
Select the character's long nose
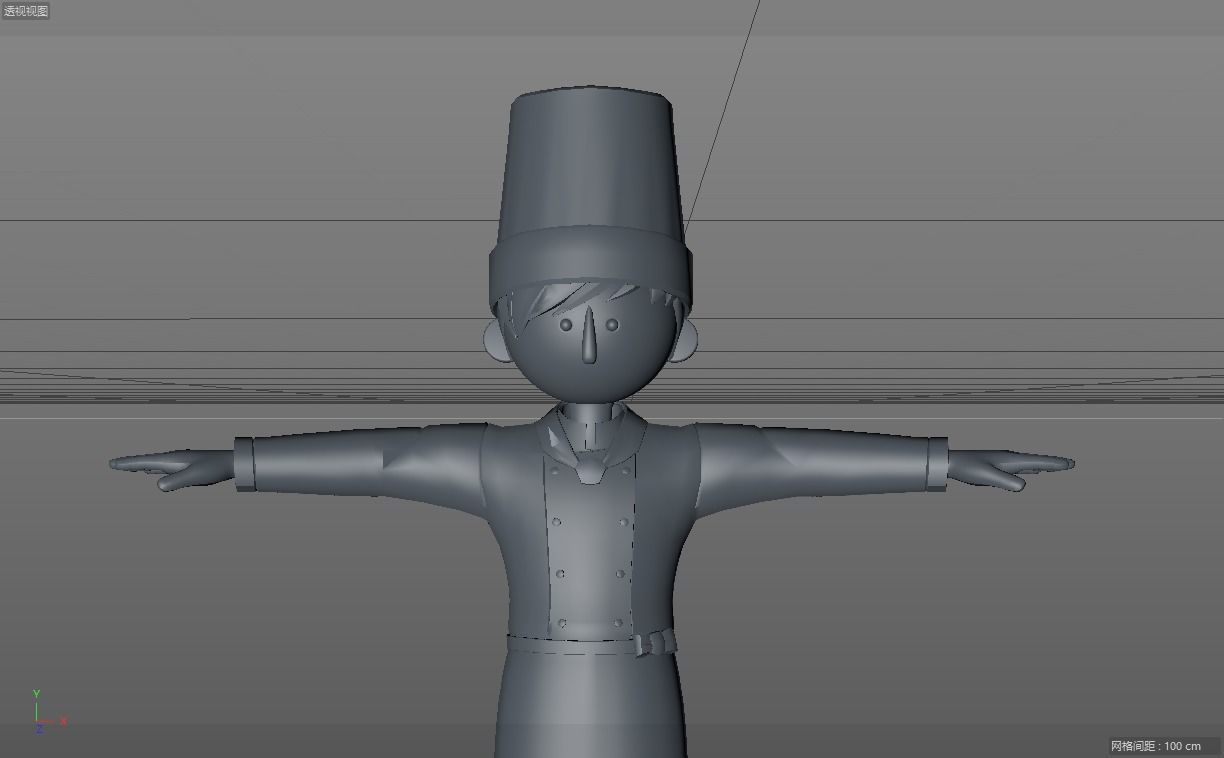[590, 336]
